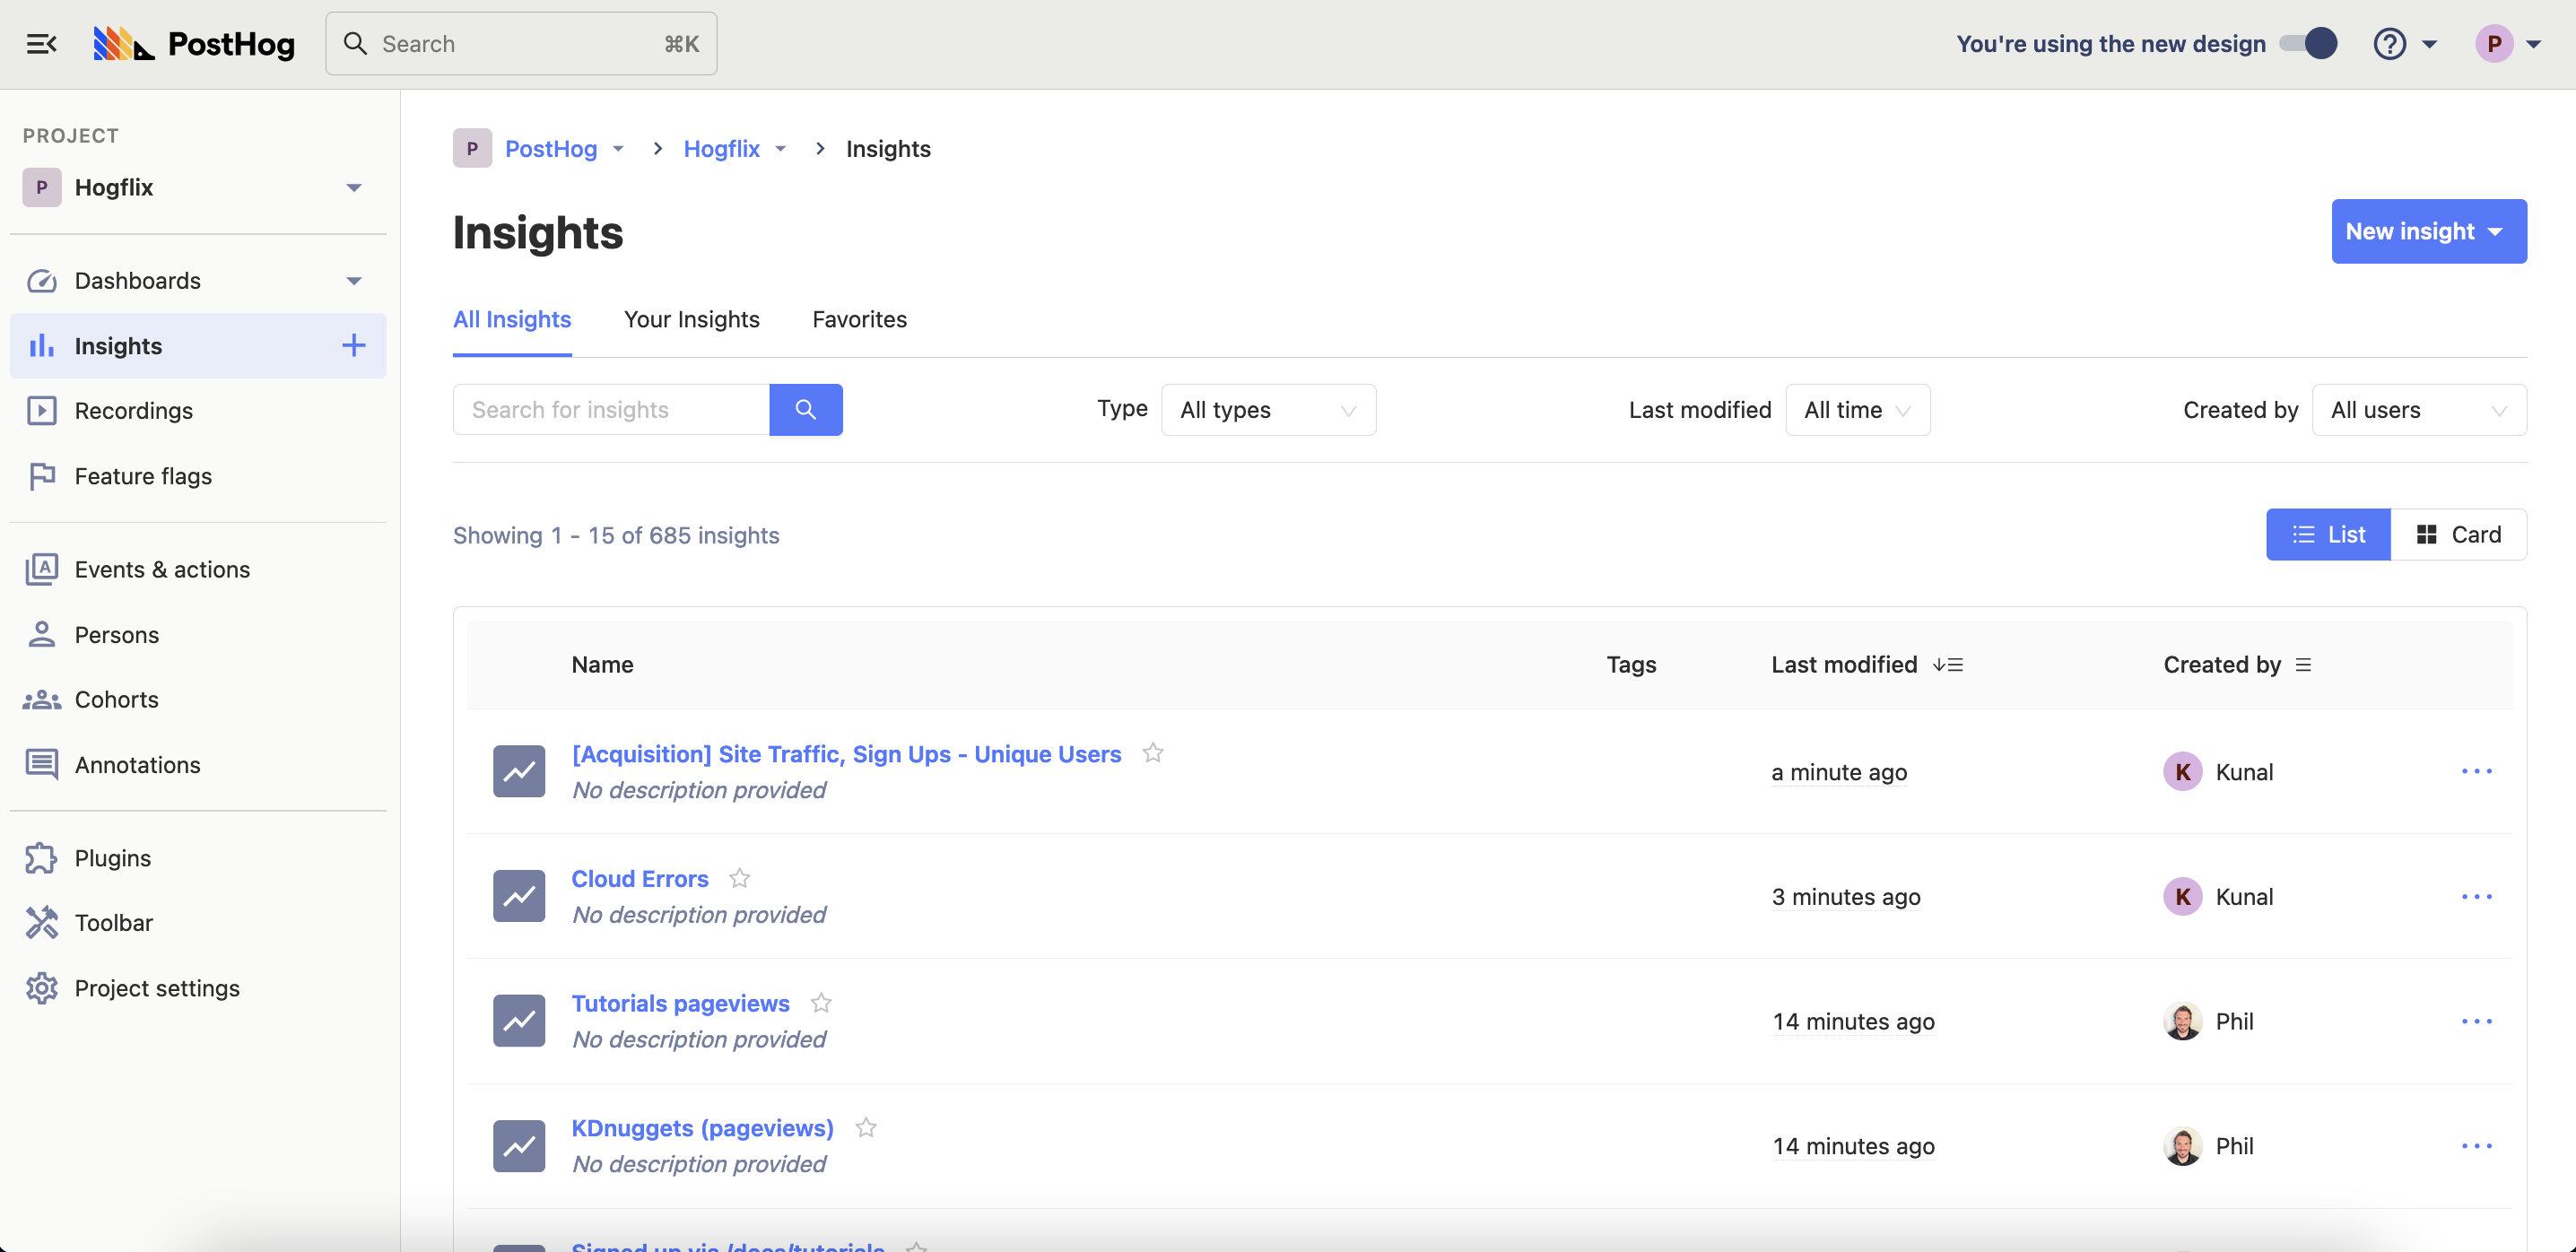Click trend icon of Cloud Errors row
This screenshot has width=2576, height=1252.
519,896
